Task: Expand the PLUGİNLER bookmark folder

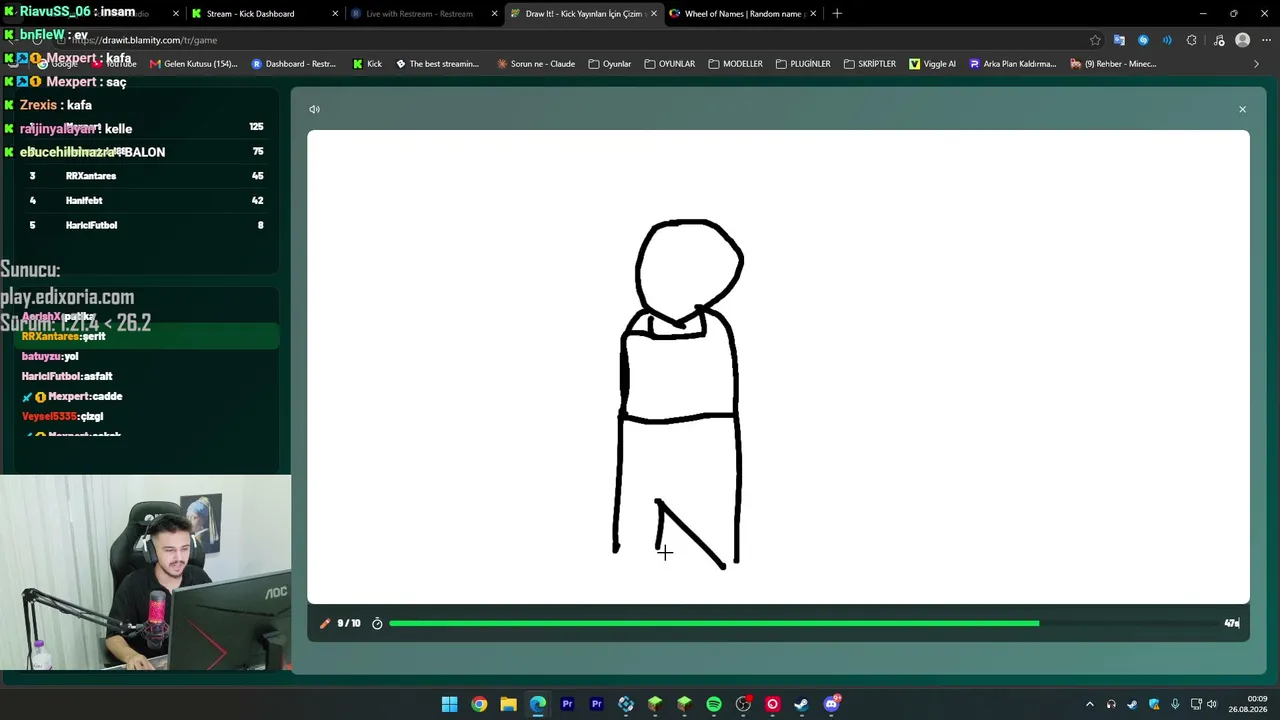Action: click(803, 64)
